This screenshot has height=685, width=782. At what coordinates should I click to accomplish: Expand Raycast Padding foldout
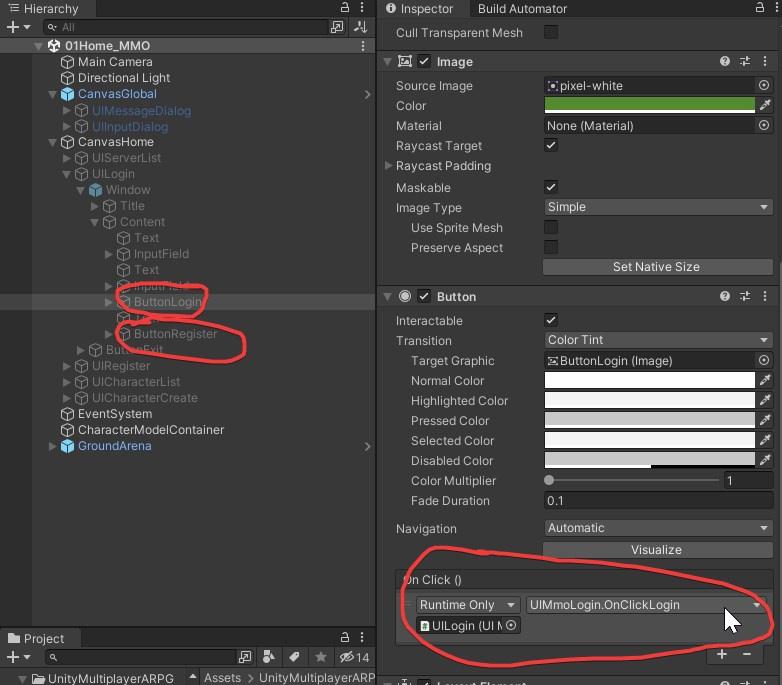click(389, 166)
